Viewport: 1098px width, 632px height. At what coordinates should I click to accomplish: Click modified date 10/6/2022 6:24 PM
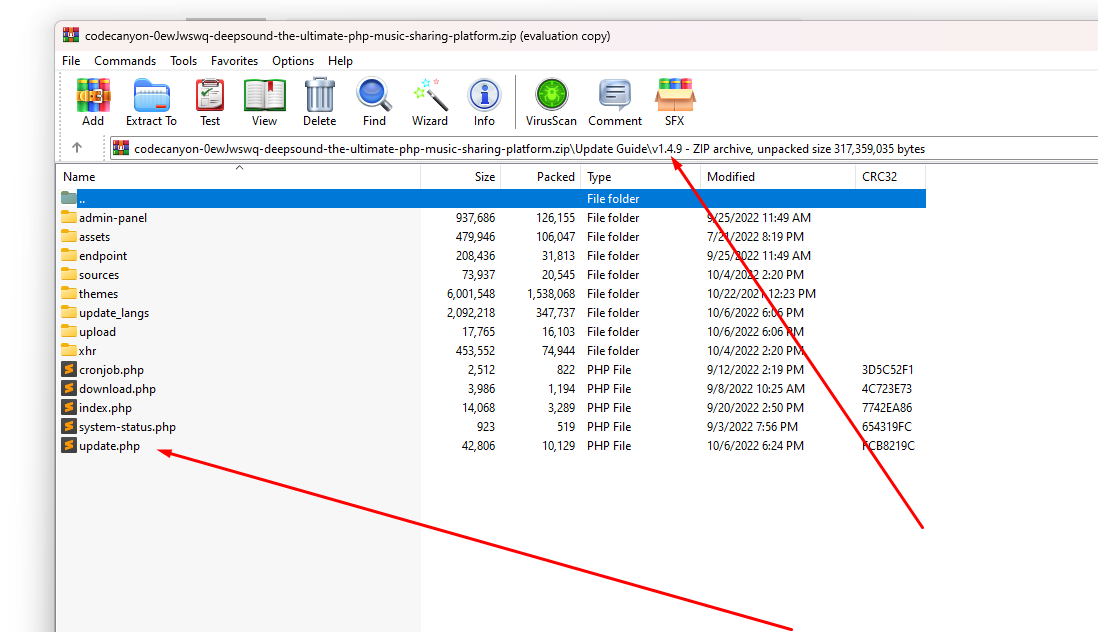click(x=756, y=446)
